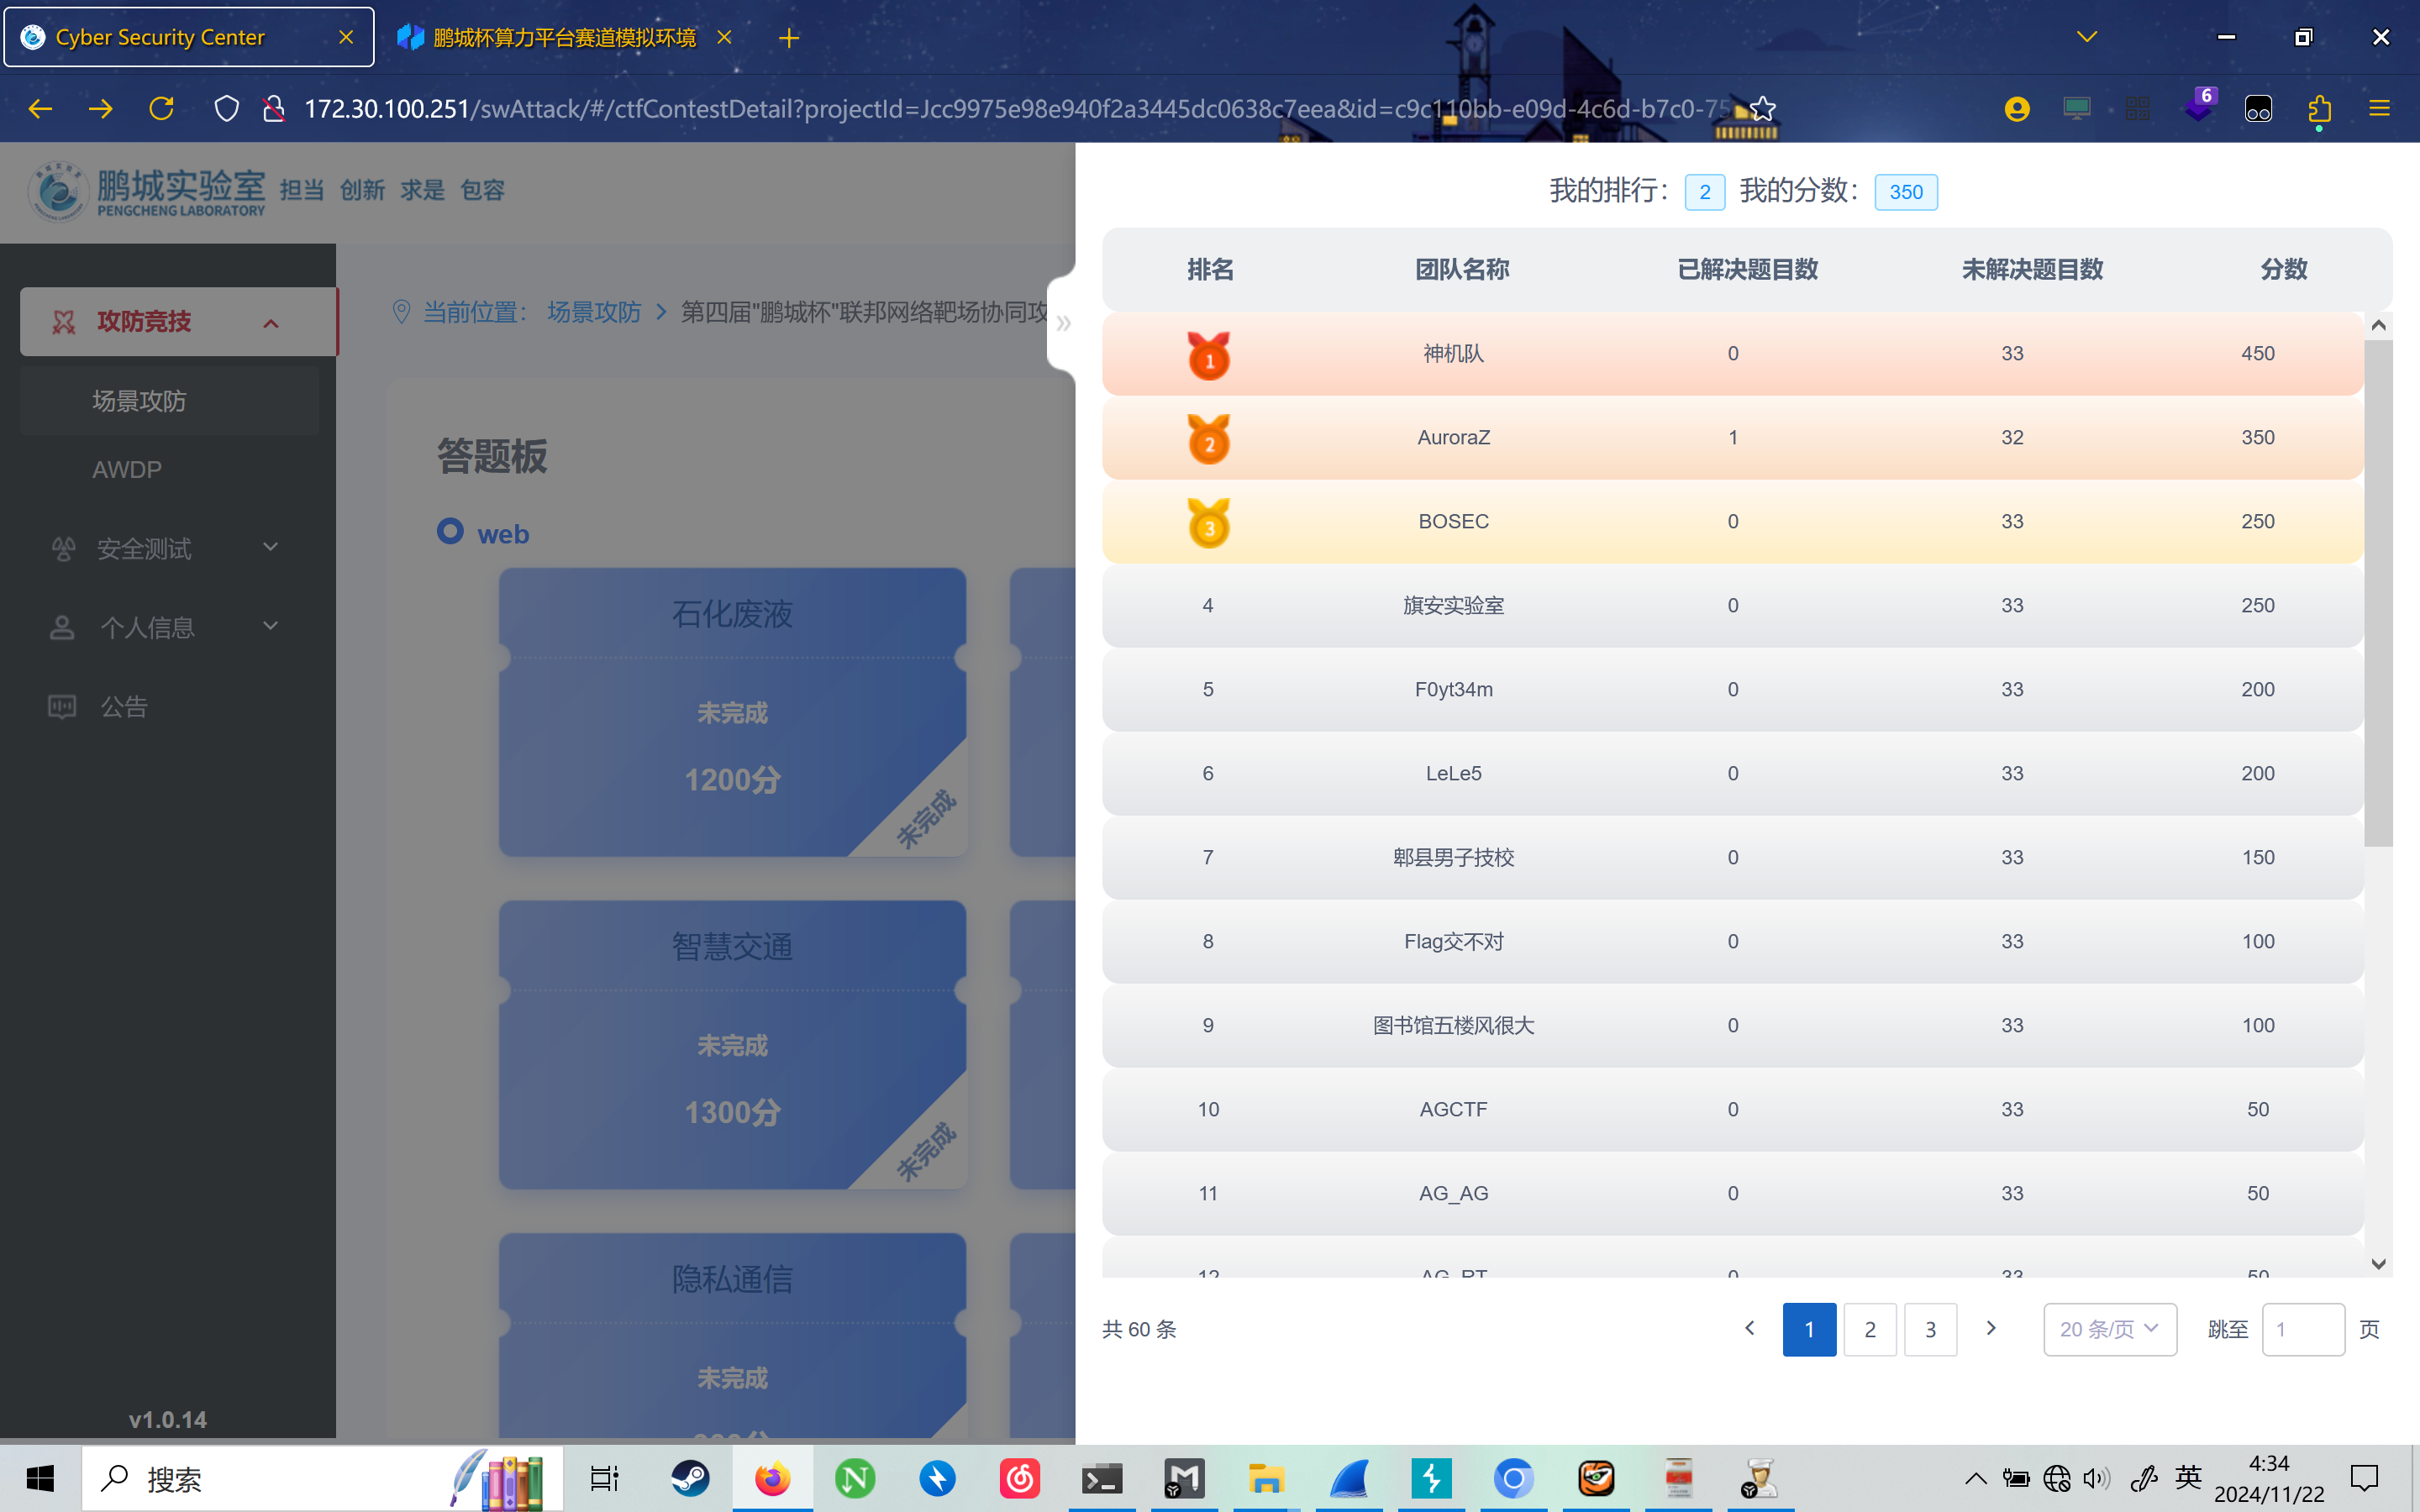The height and width of the screenshot is (1512, 2420).
Task: Select the 图书馆五楼风很大 team name
Action: click(1454, 1025)
